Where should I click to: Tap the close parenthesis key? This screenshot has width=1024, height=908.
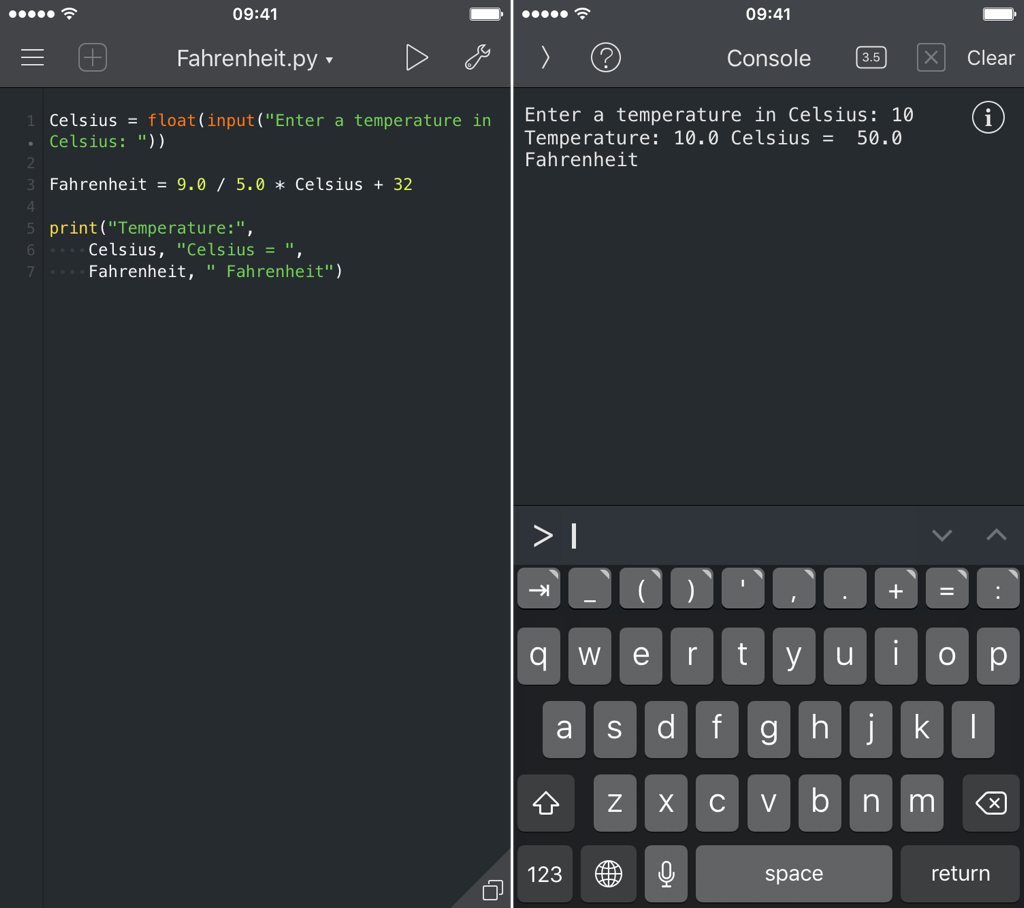[x=692, y=589]
